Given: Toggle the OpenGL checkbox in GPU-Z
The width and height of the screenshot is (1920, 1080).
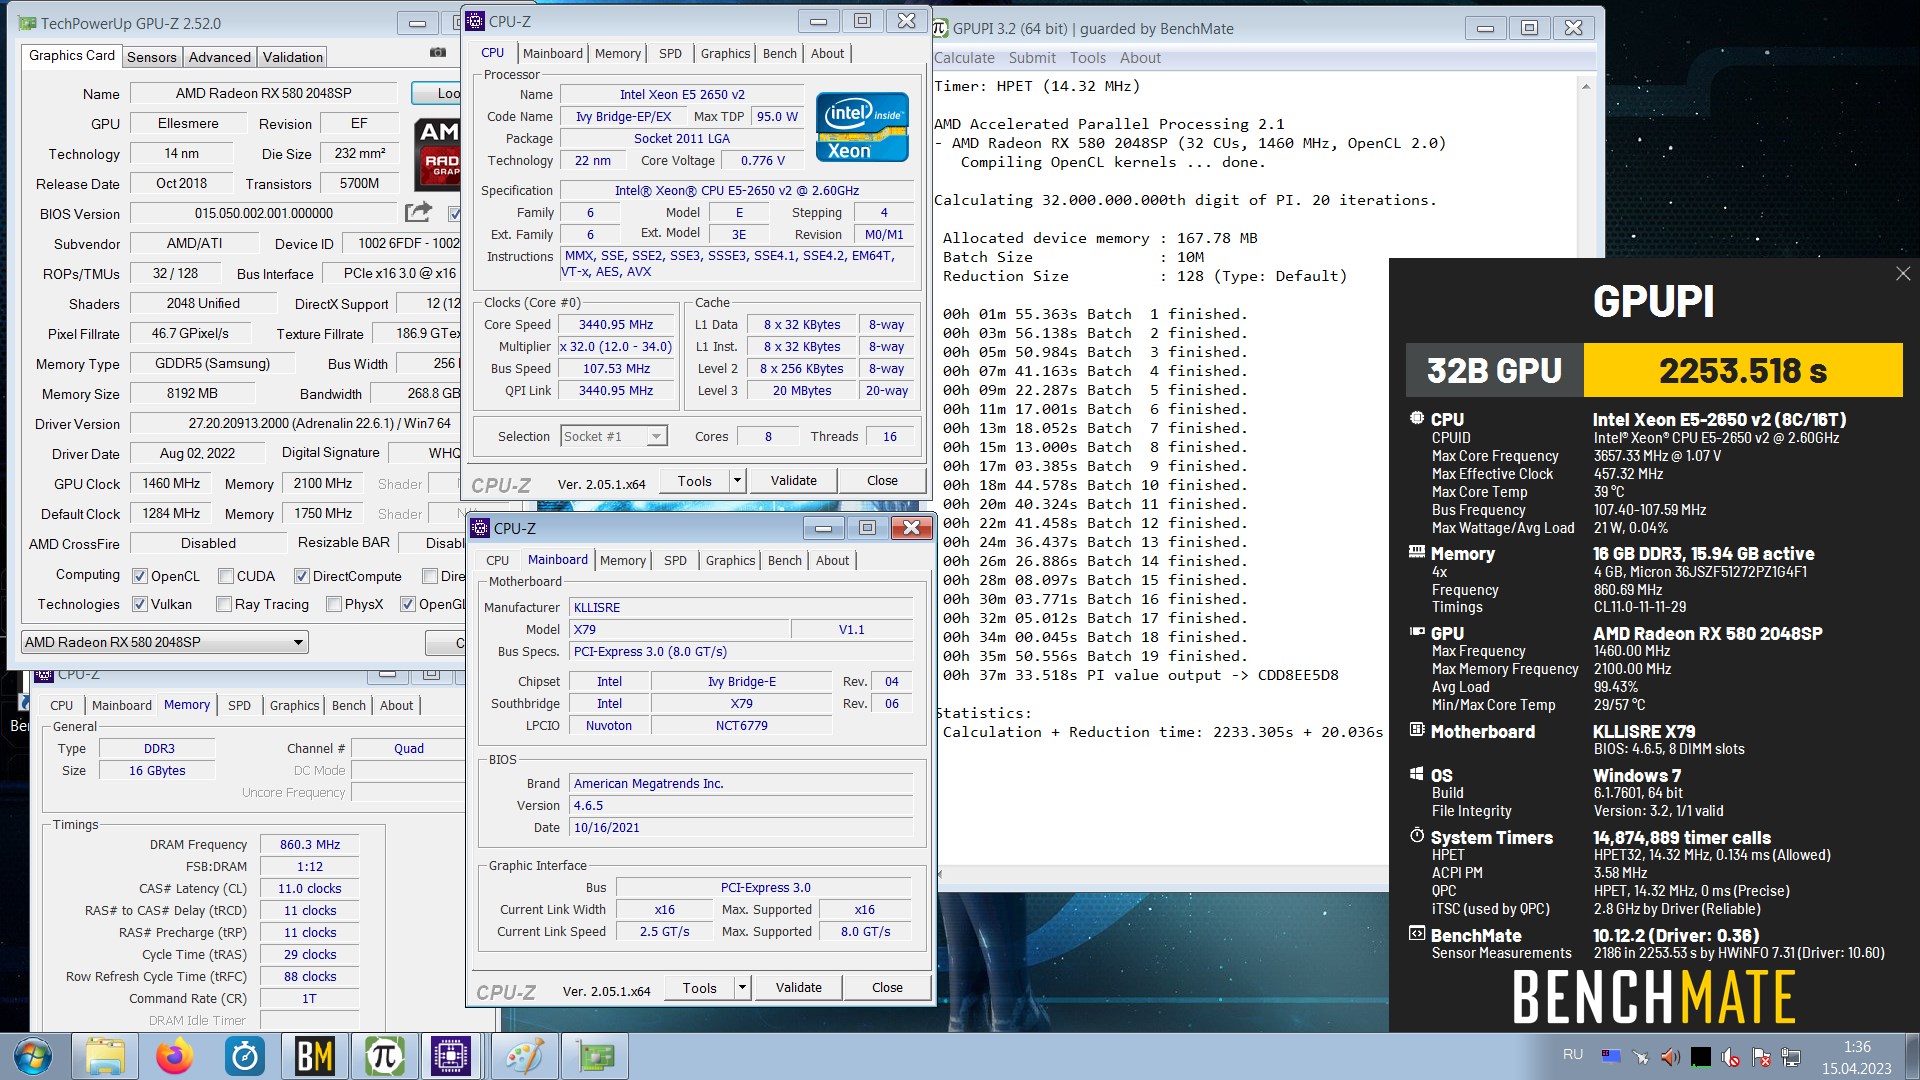Looking at the screenshot, I should tap(407, 604).
